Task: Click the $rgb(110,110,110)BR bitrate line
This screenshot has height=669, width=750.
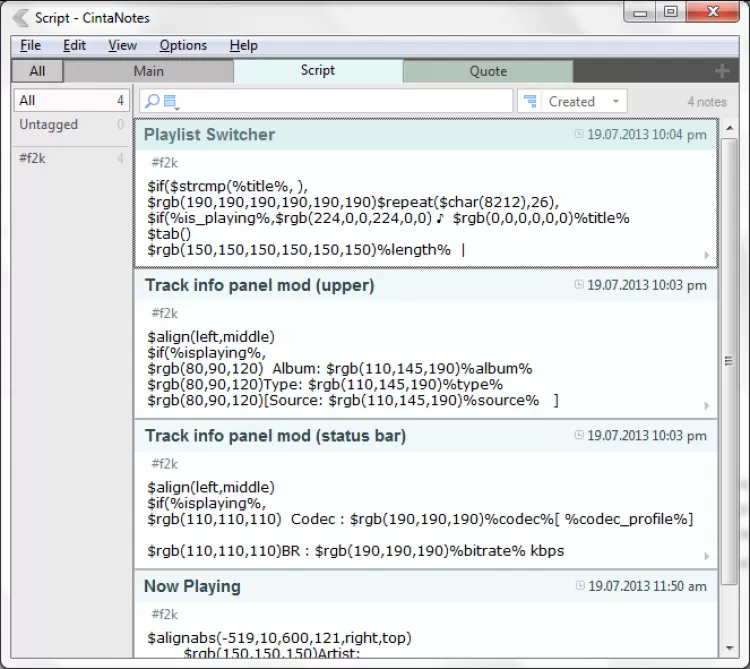Action: 355,551
